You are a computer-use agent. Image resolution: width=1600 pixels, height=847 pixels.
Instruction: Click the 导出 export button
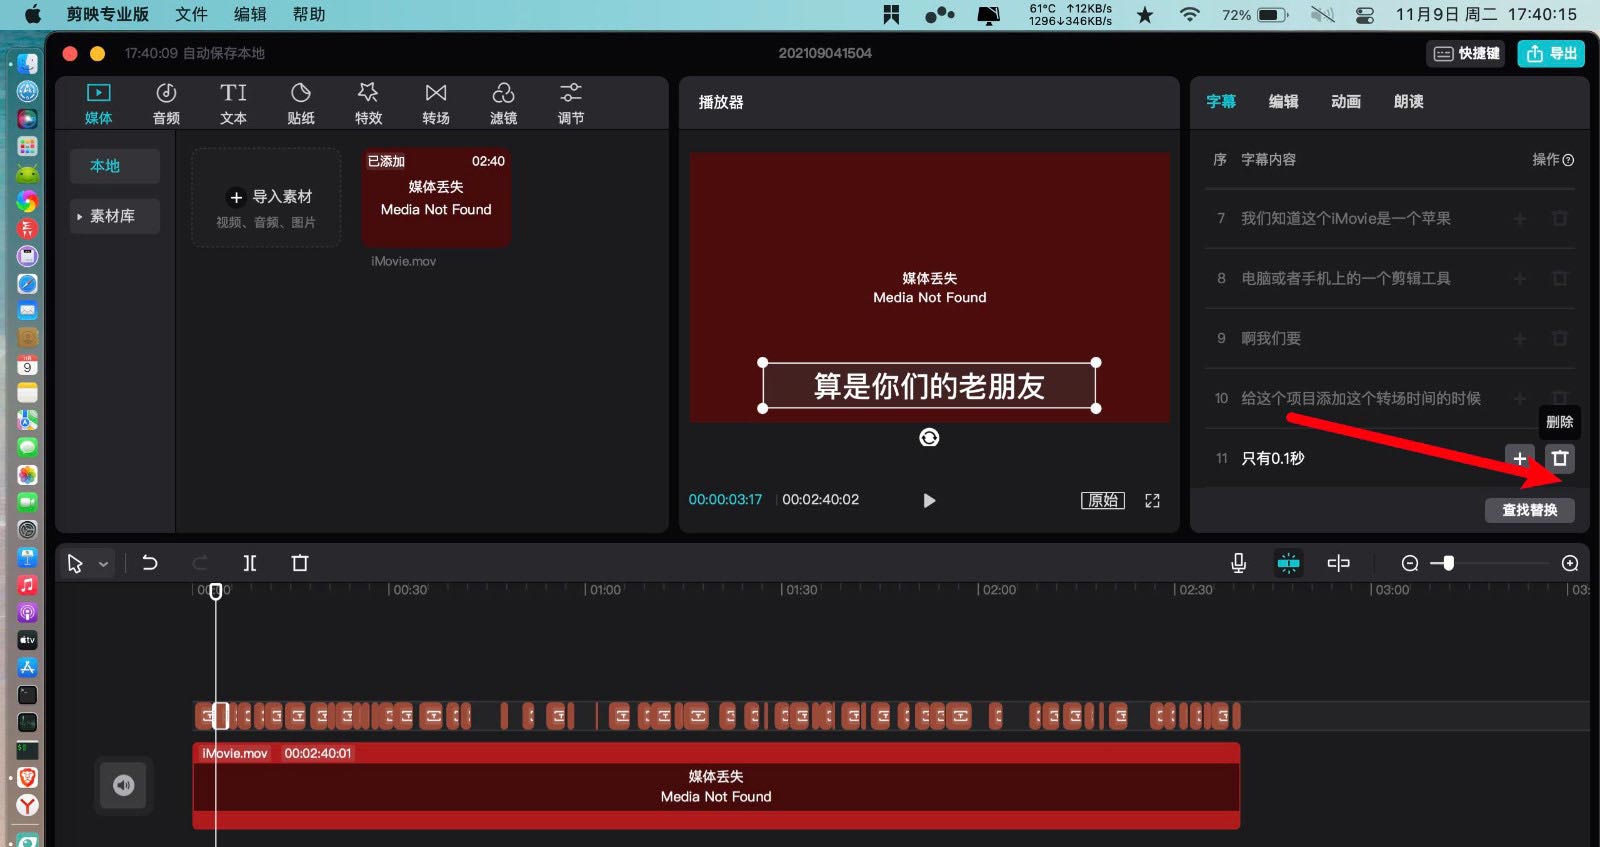pos(1551,53)
